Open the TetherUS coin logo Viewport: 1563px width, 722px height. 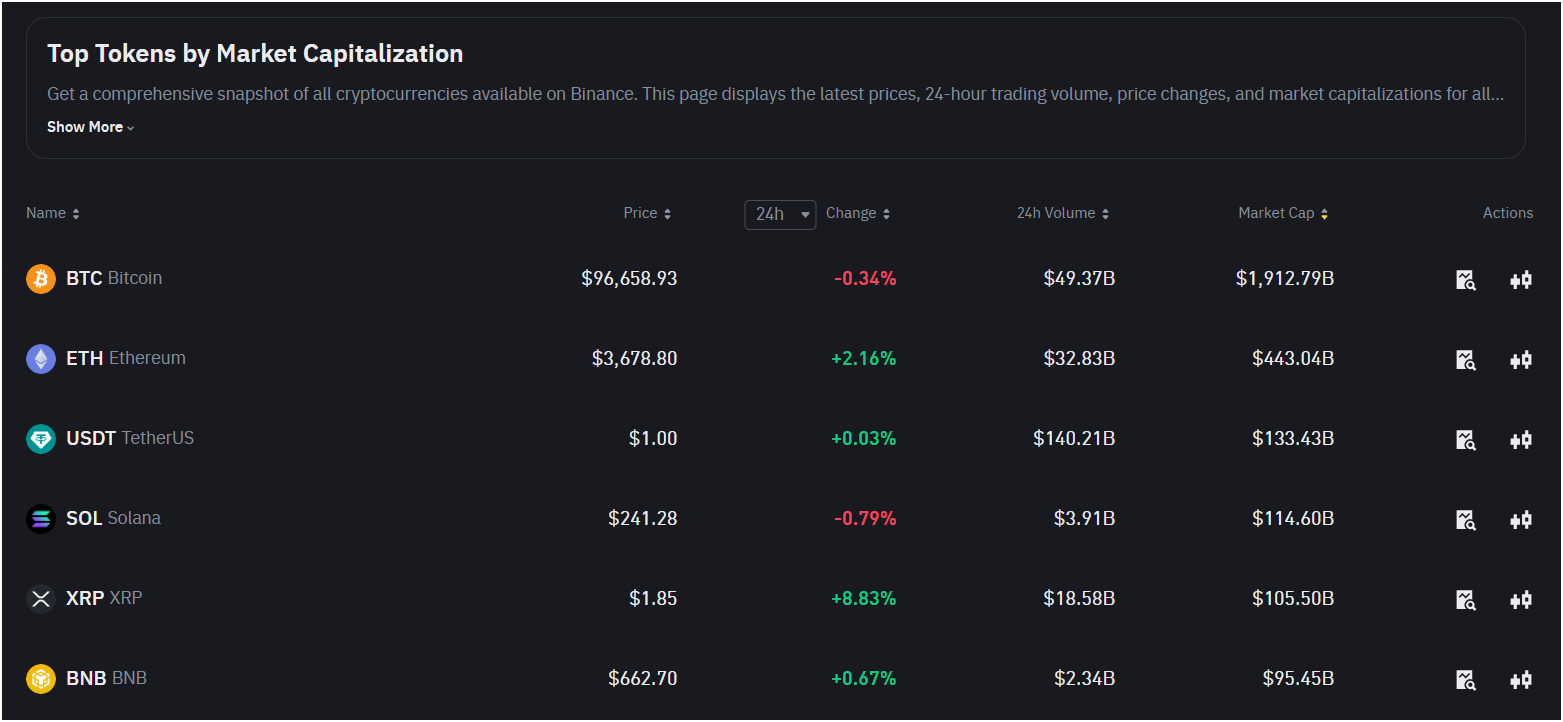41,439
